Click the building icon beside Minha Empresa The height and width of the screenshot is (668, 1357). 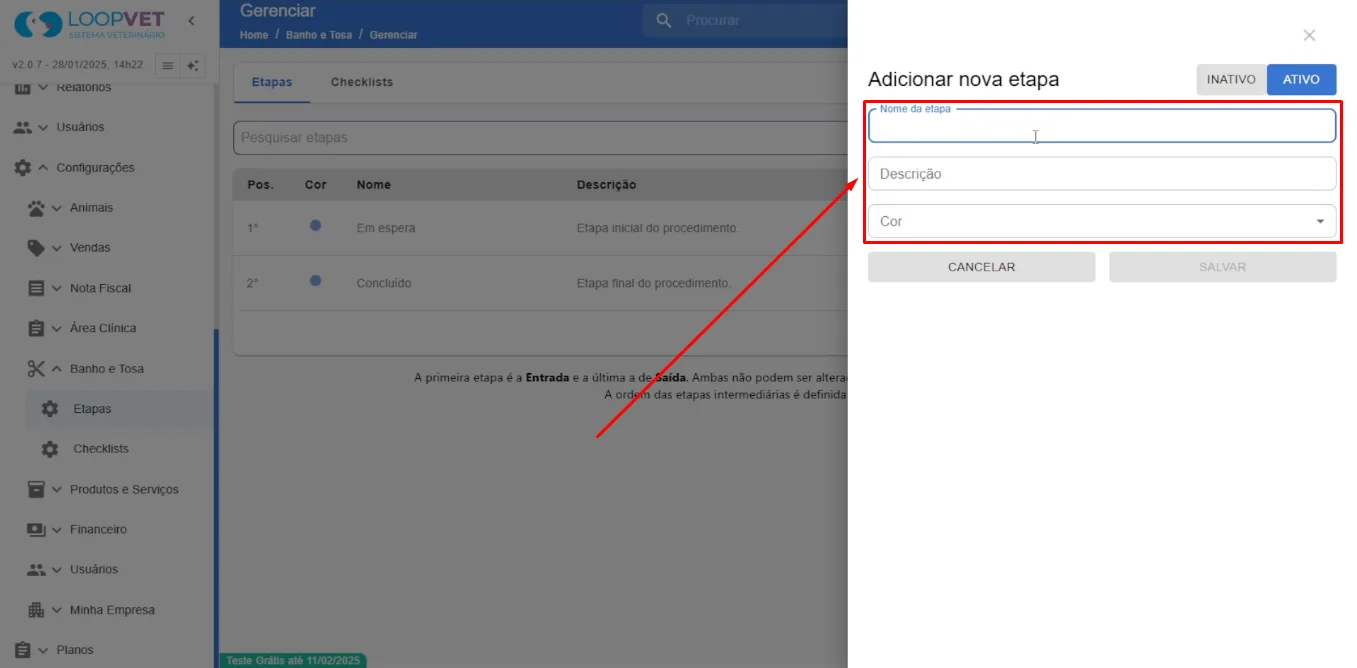[36, 610]
